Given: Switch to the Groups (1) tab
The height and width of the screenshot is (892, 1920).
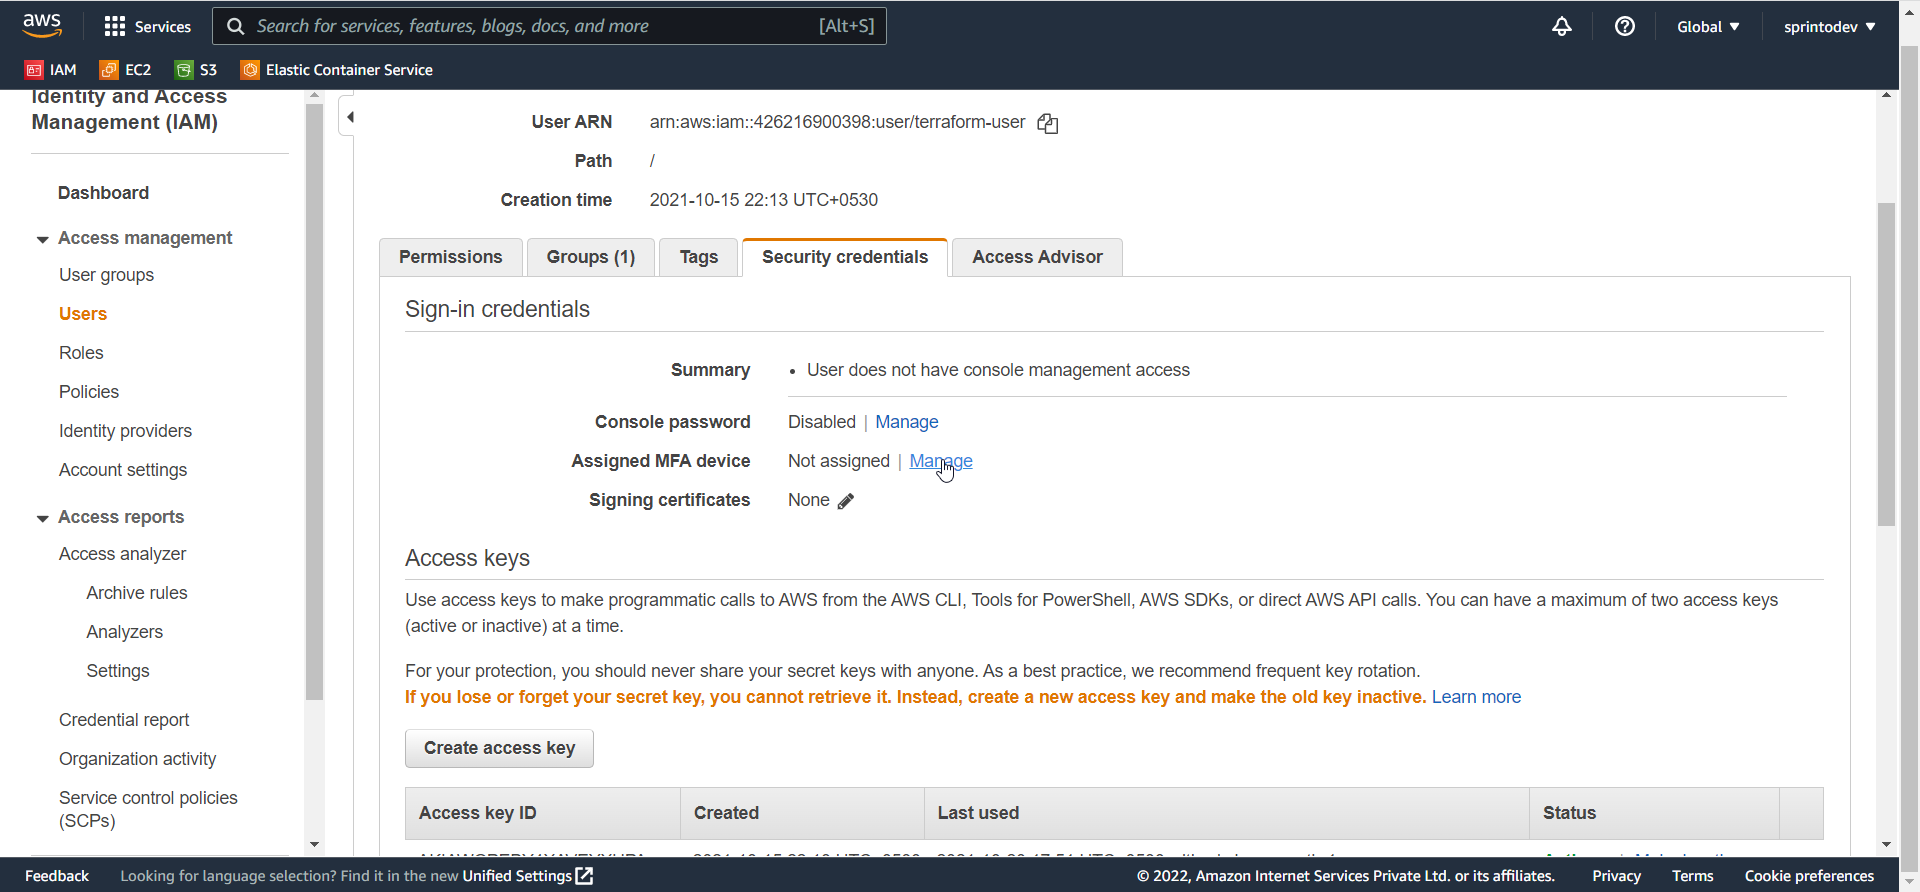Looking at the screenshot, I should [x=591, y=257].
